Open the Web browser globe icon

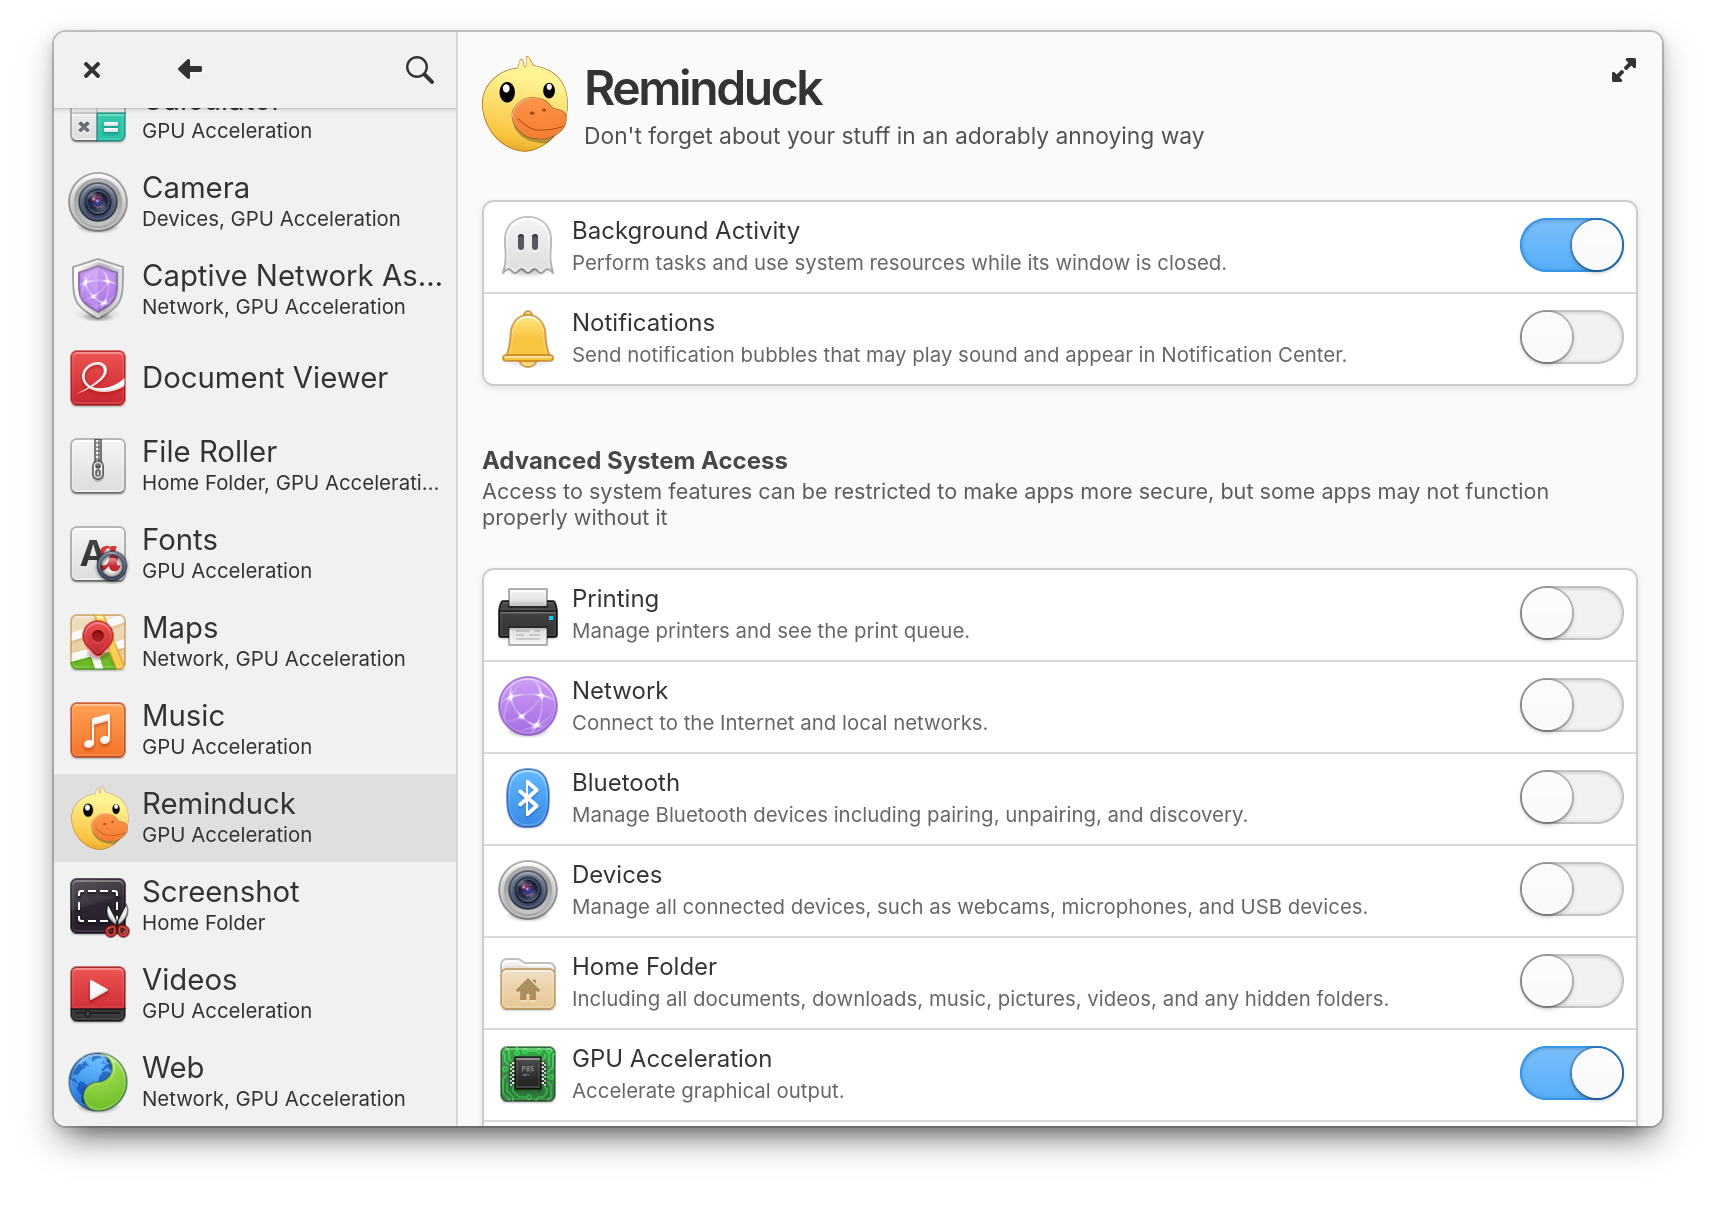(x=98, y=1082)
